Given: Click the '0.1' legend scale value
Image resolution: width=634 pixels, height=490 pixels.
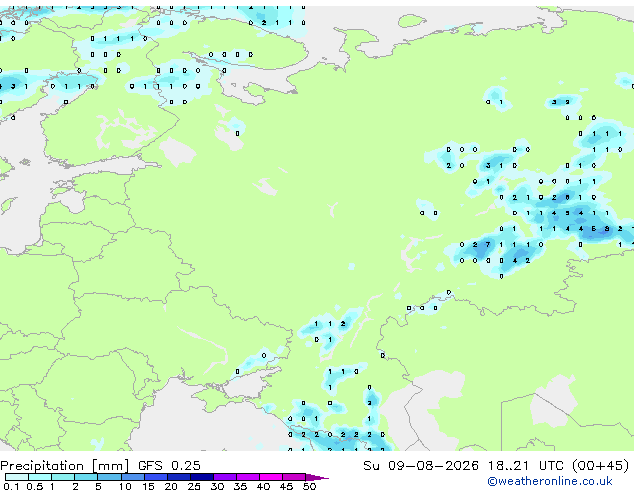Looking at the screenshot, I should pos(11,486).
